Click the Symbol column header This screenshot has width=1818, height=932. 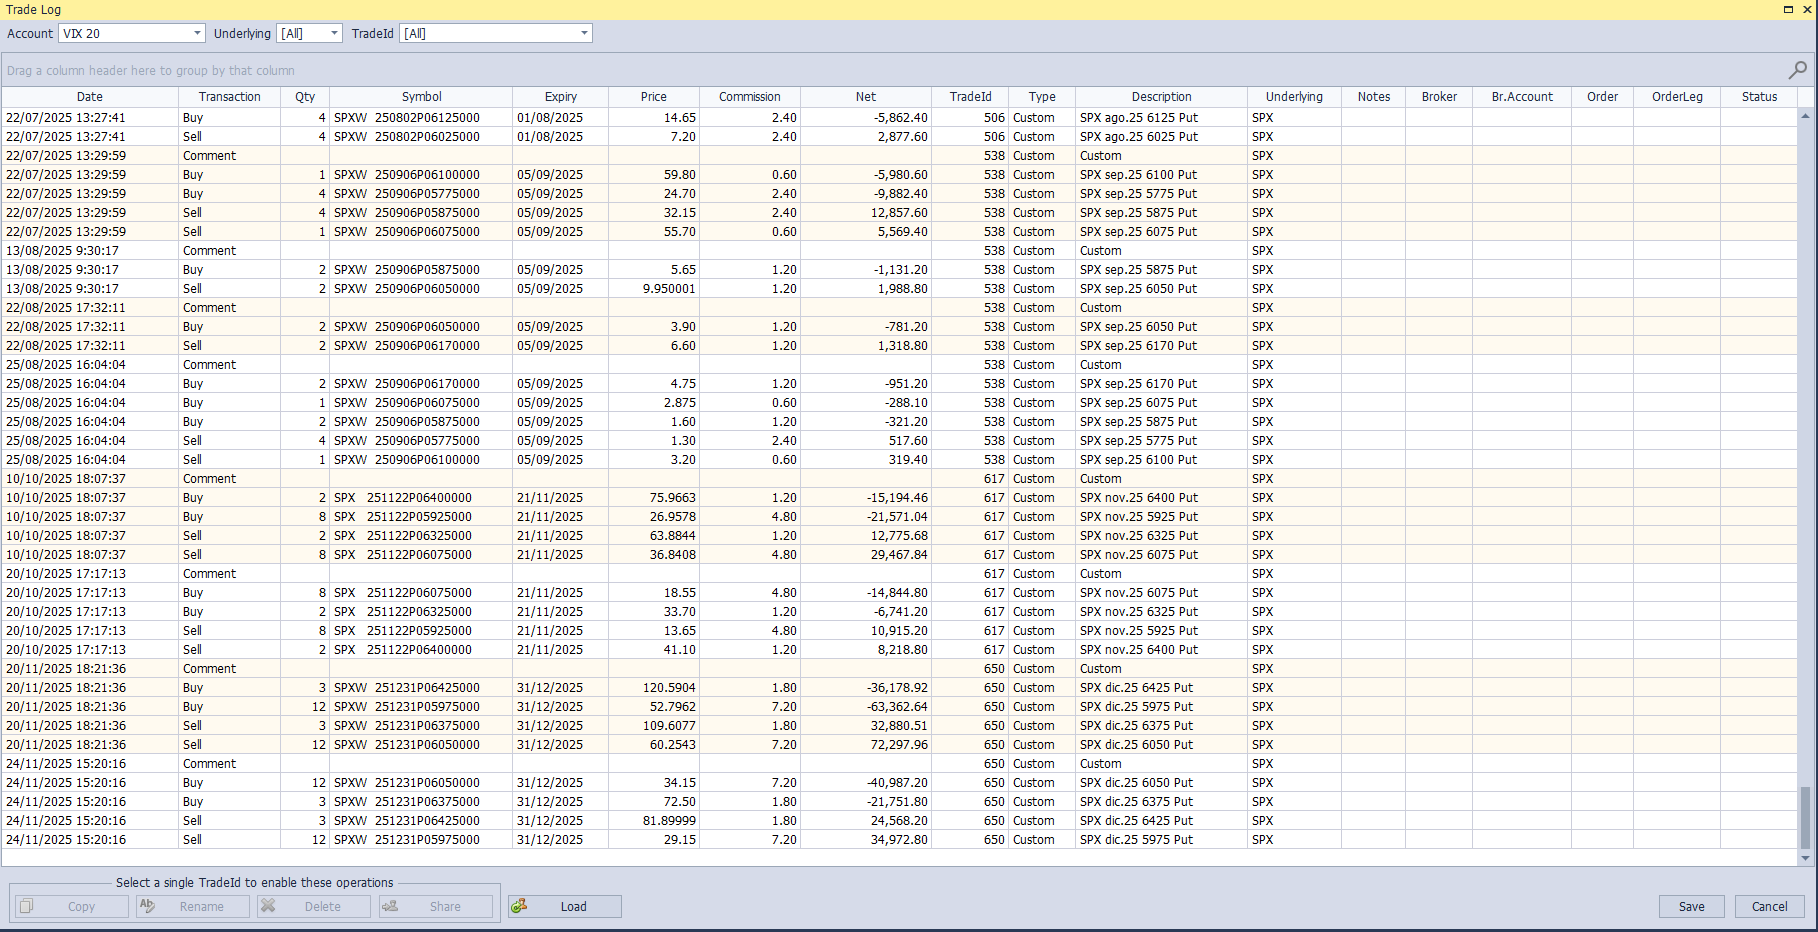pos(421,97)
